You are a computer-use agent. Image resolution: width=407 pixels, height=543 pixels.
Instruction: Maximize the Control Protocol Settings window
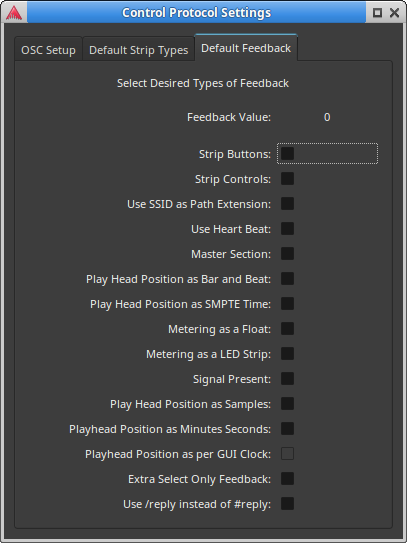tap(377, 13)
